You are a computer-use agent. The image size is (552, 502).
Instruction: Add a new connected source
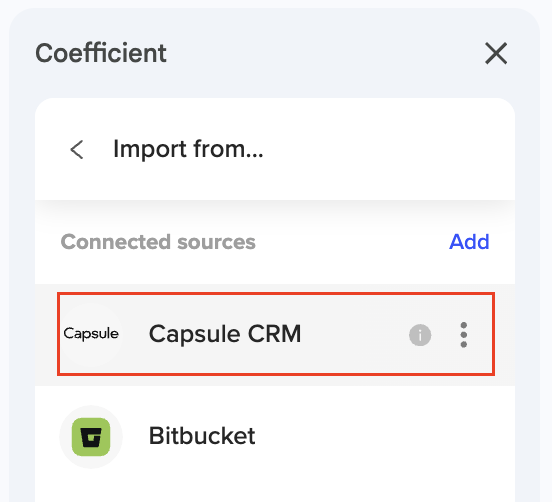tap(469, 242)
